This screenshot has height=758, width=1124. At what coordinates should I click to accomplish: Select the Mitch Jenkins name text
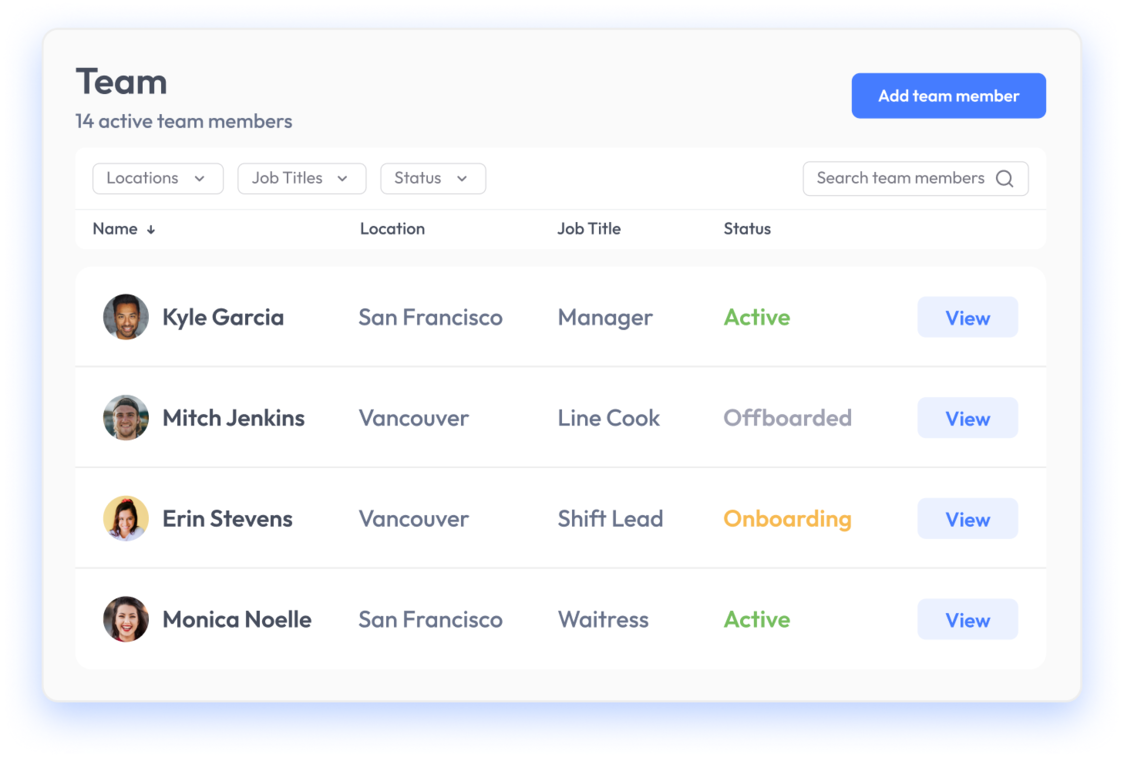(x=234, y=417)
